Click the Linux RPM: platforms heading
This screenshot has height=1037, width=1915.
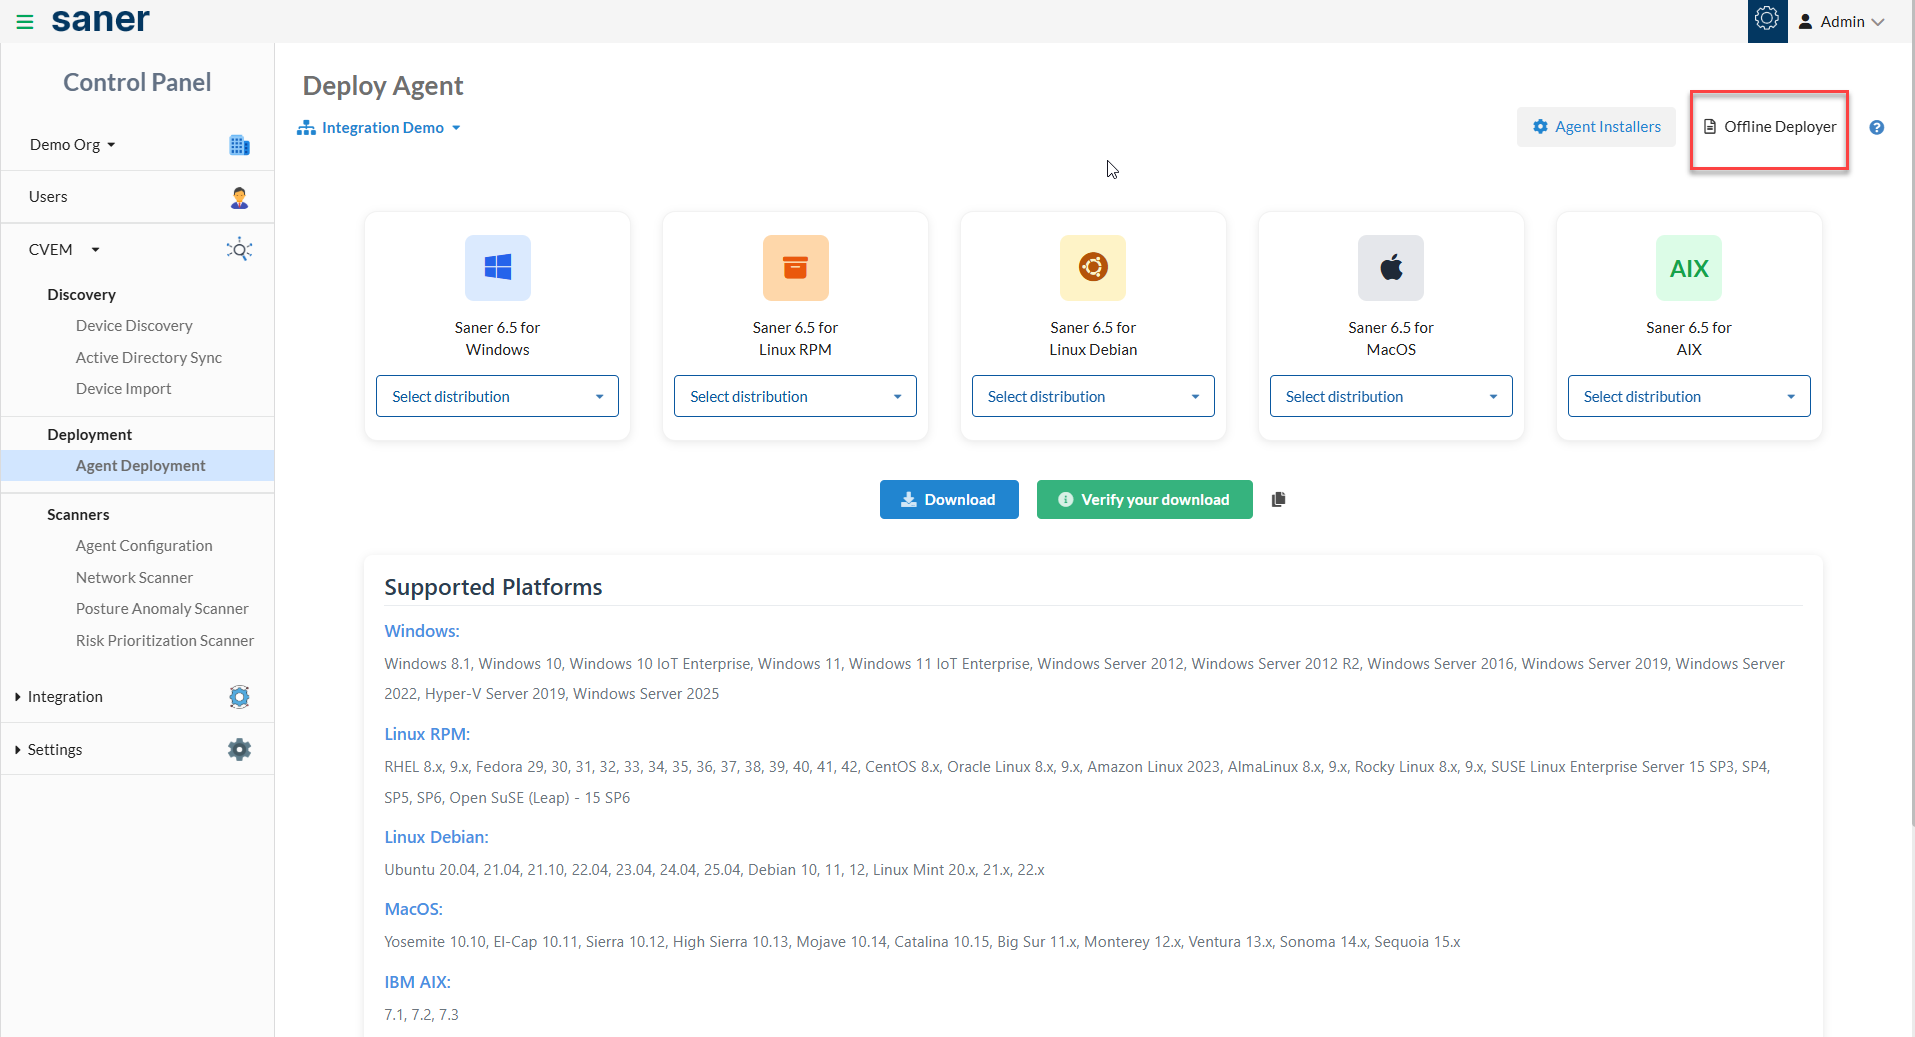[427, 734]
